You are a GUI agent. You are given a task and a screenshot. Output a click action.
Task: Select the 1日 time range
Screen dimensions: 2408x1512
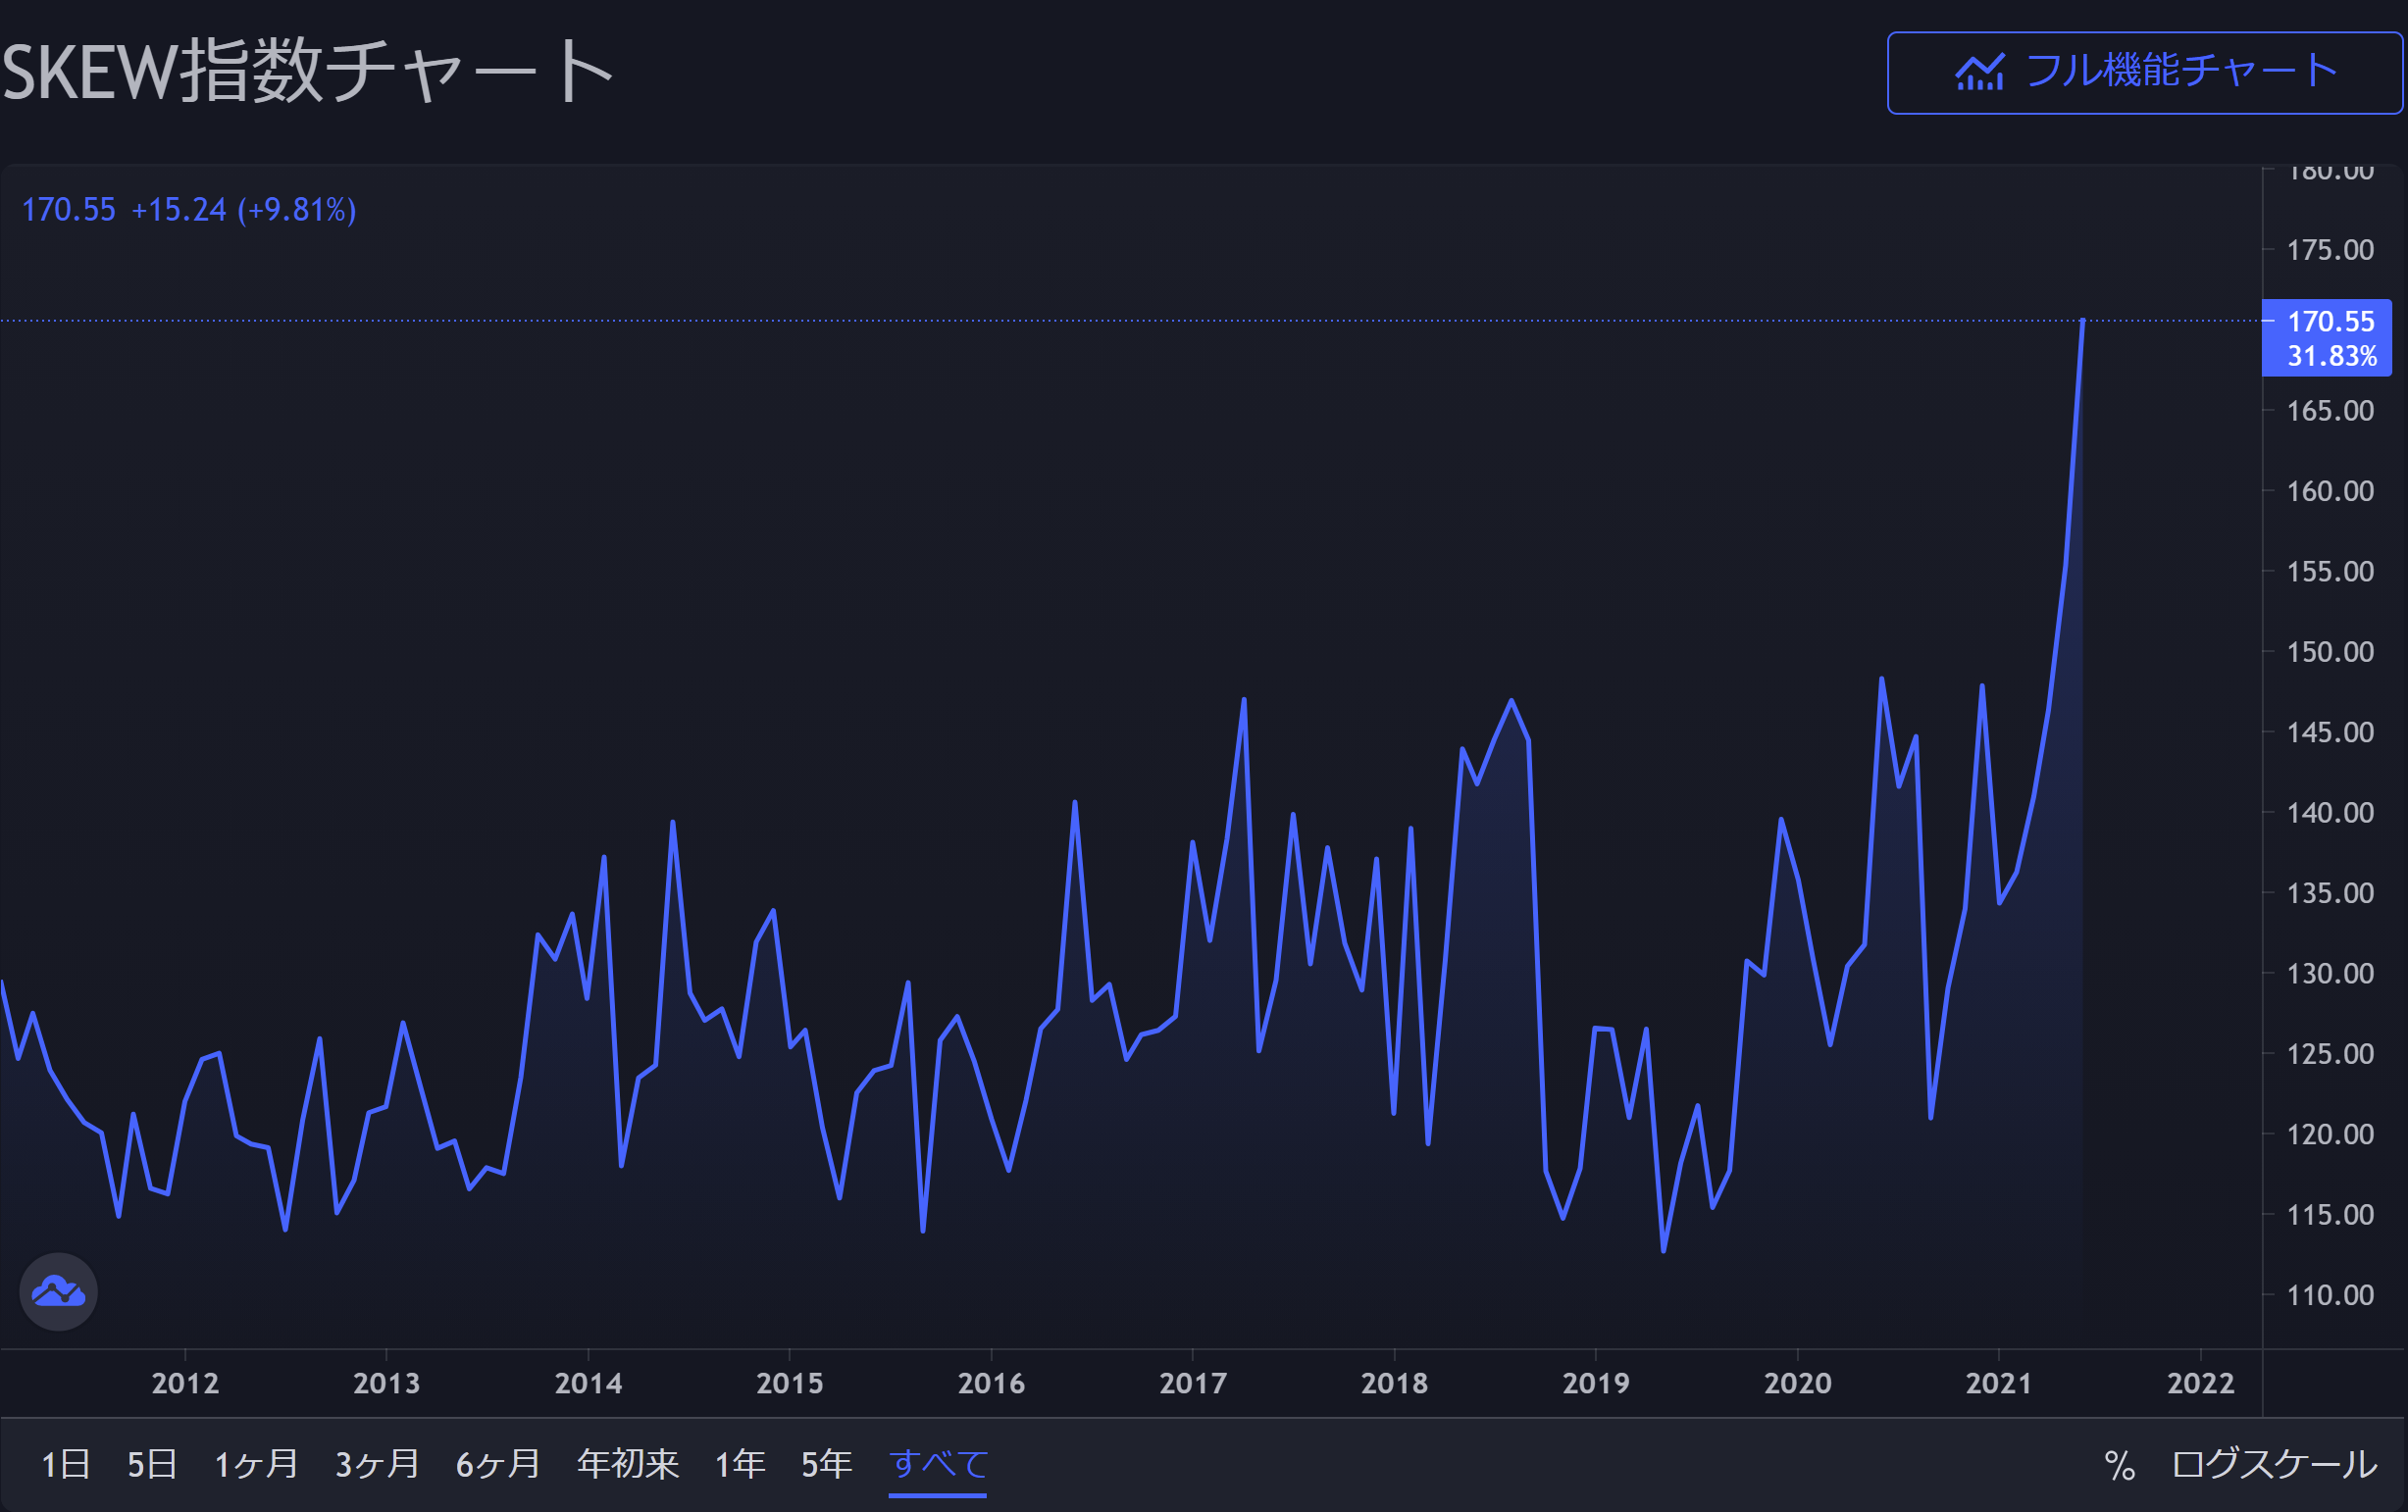(65, 1464)
